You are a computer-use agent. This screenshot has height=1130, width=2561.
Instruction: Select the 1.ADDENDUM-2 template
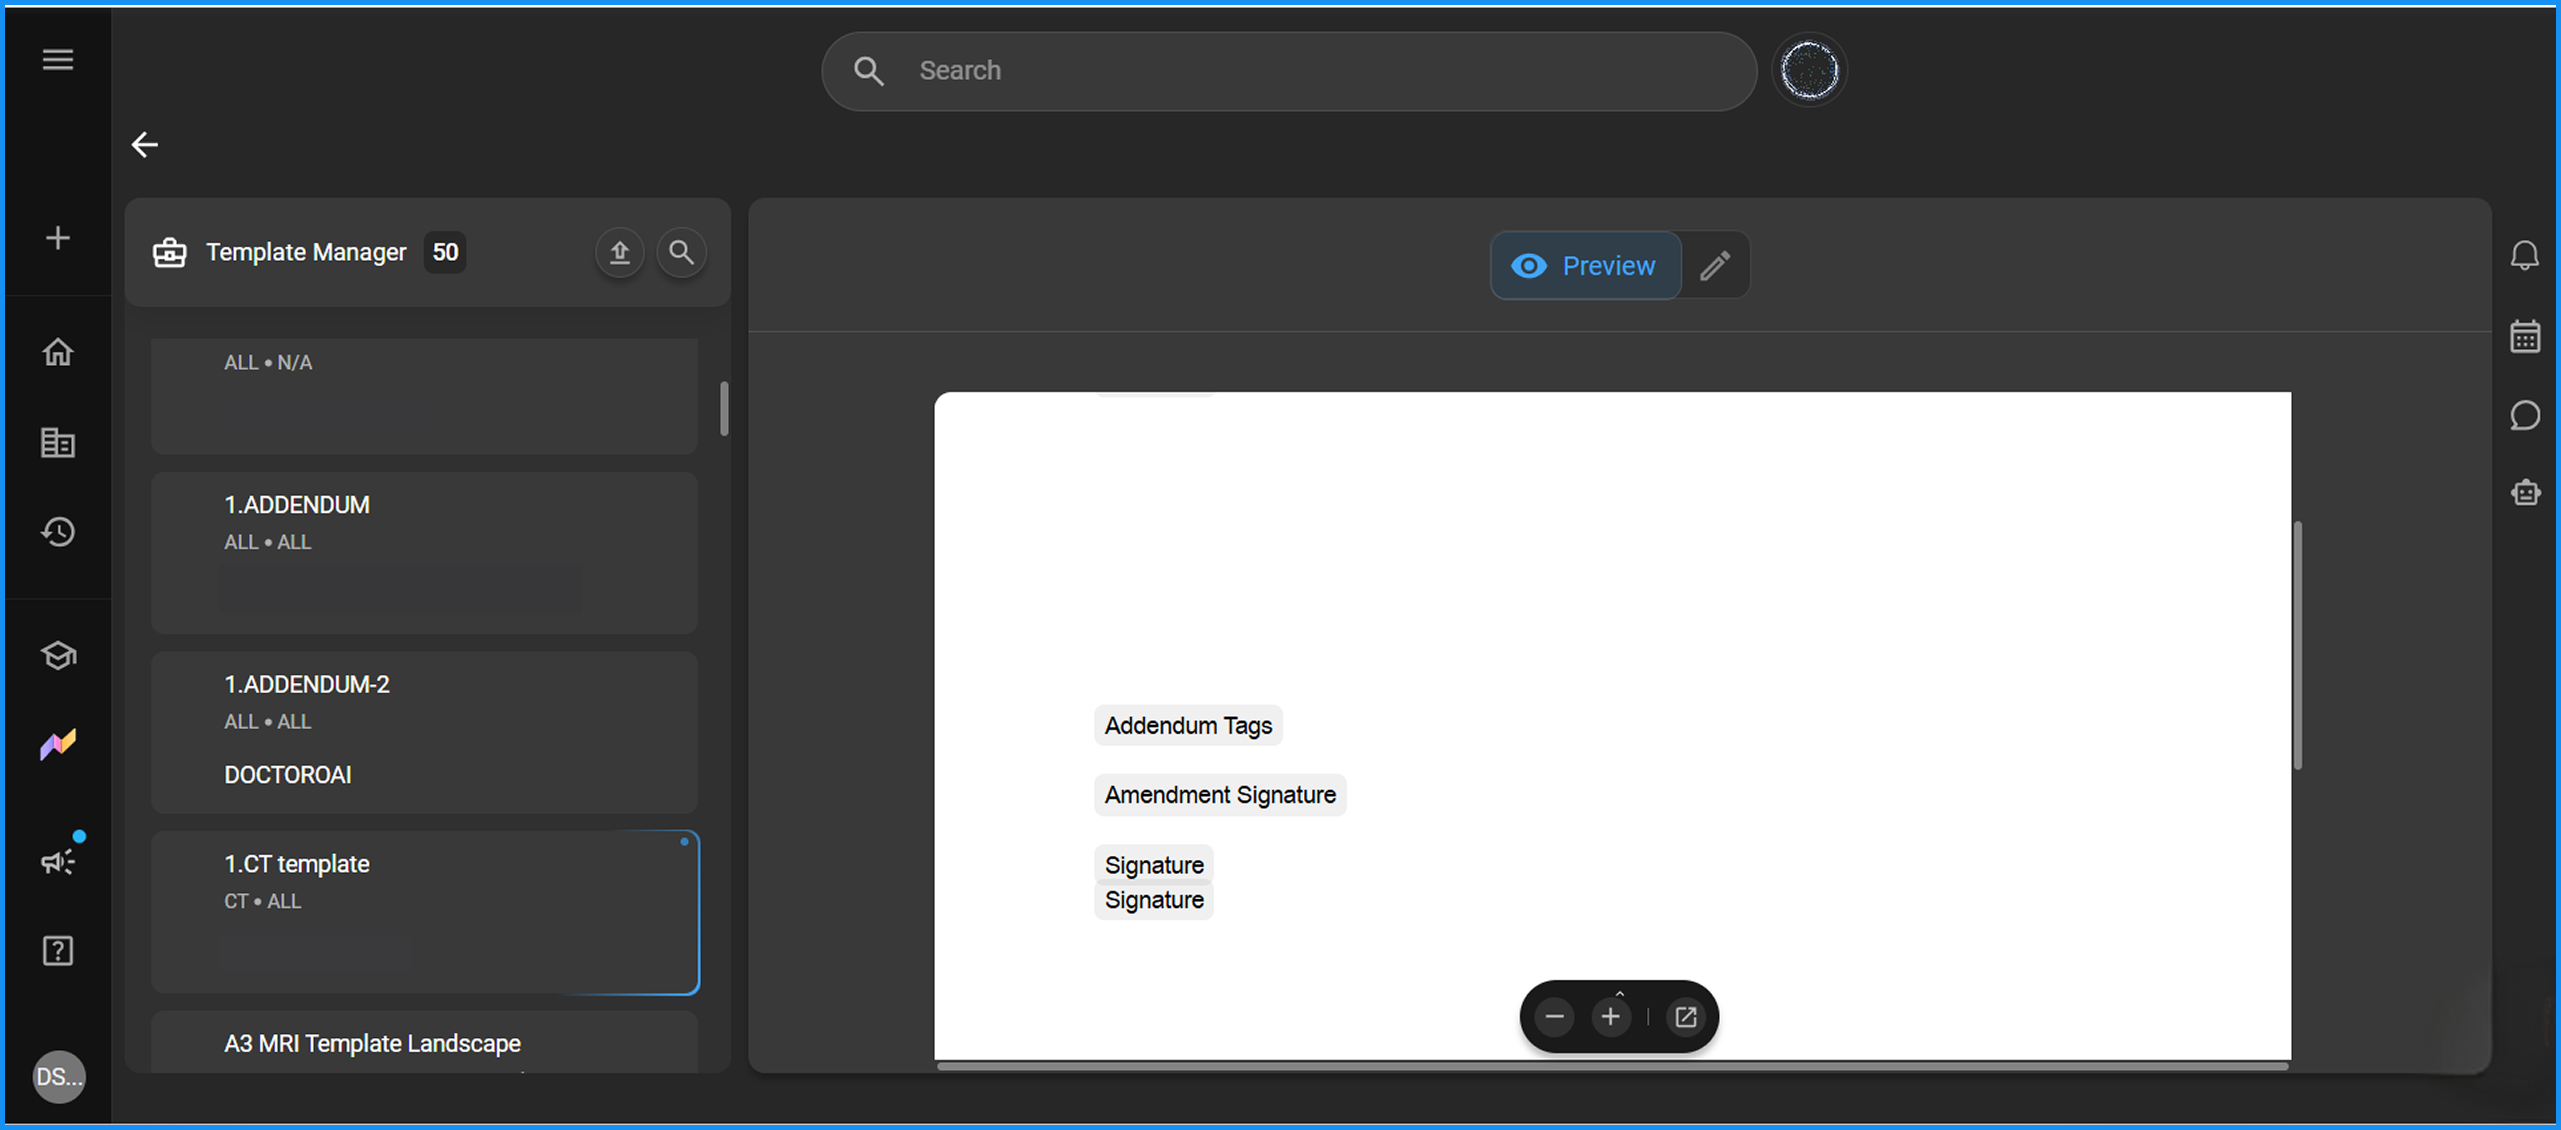(x=424, y=732)
